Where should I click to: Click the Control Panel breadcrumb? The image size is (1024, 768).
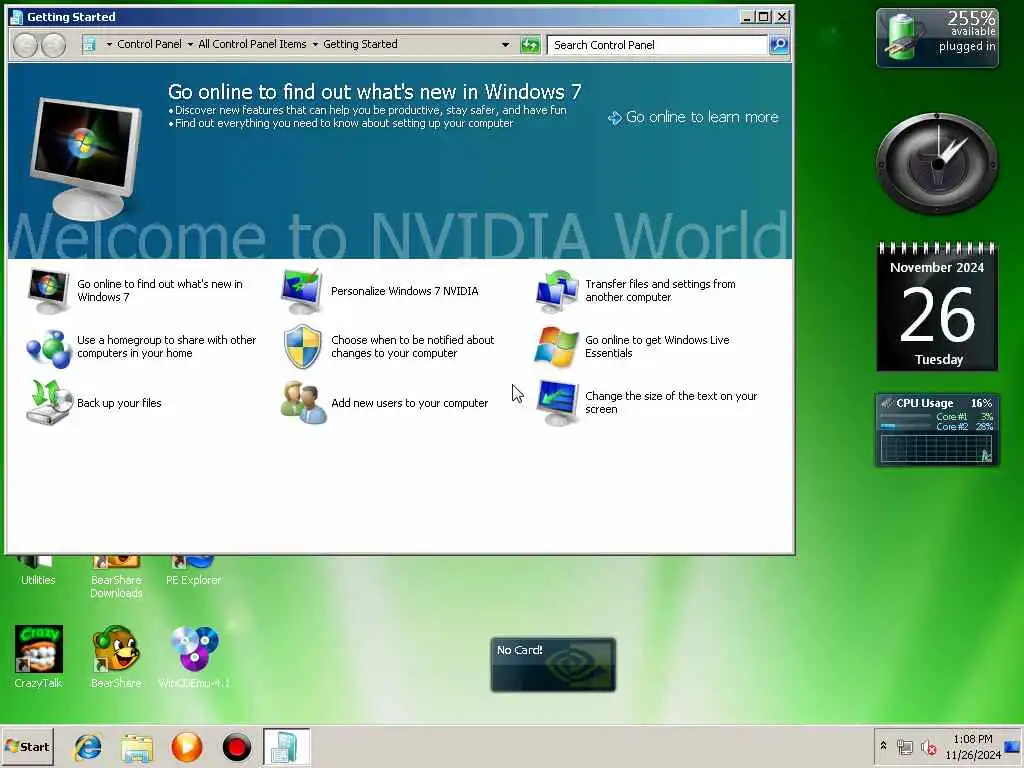pos(150,44)
